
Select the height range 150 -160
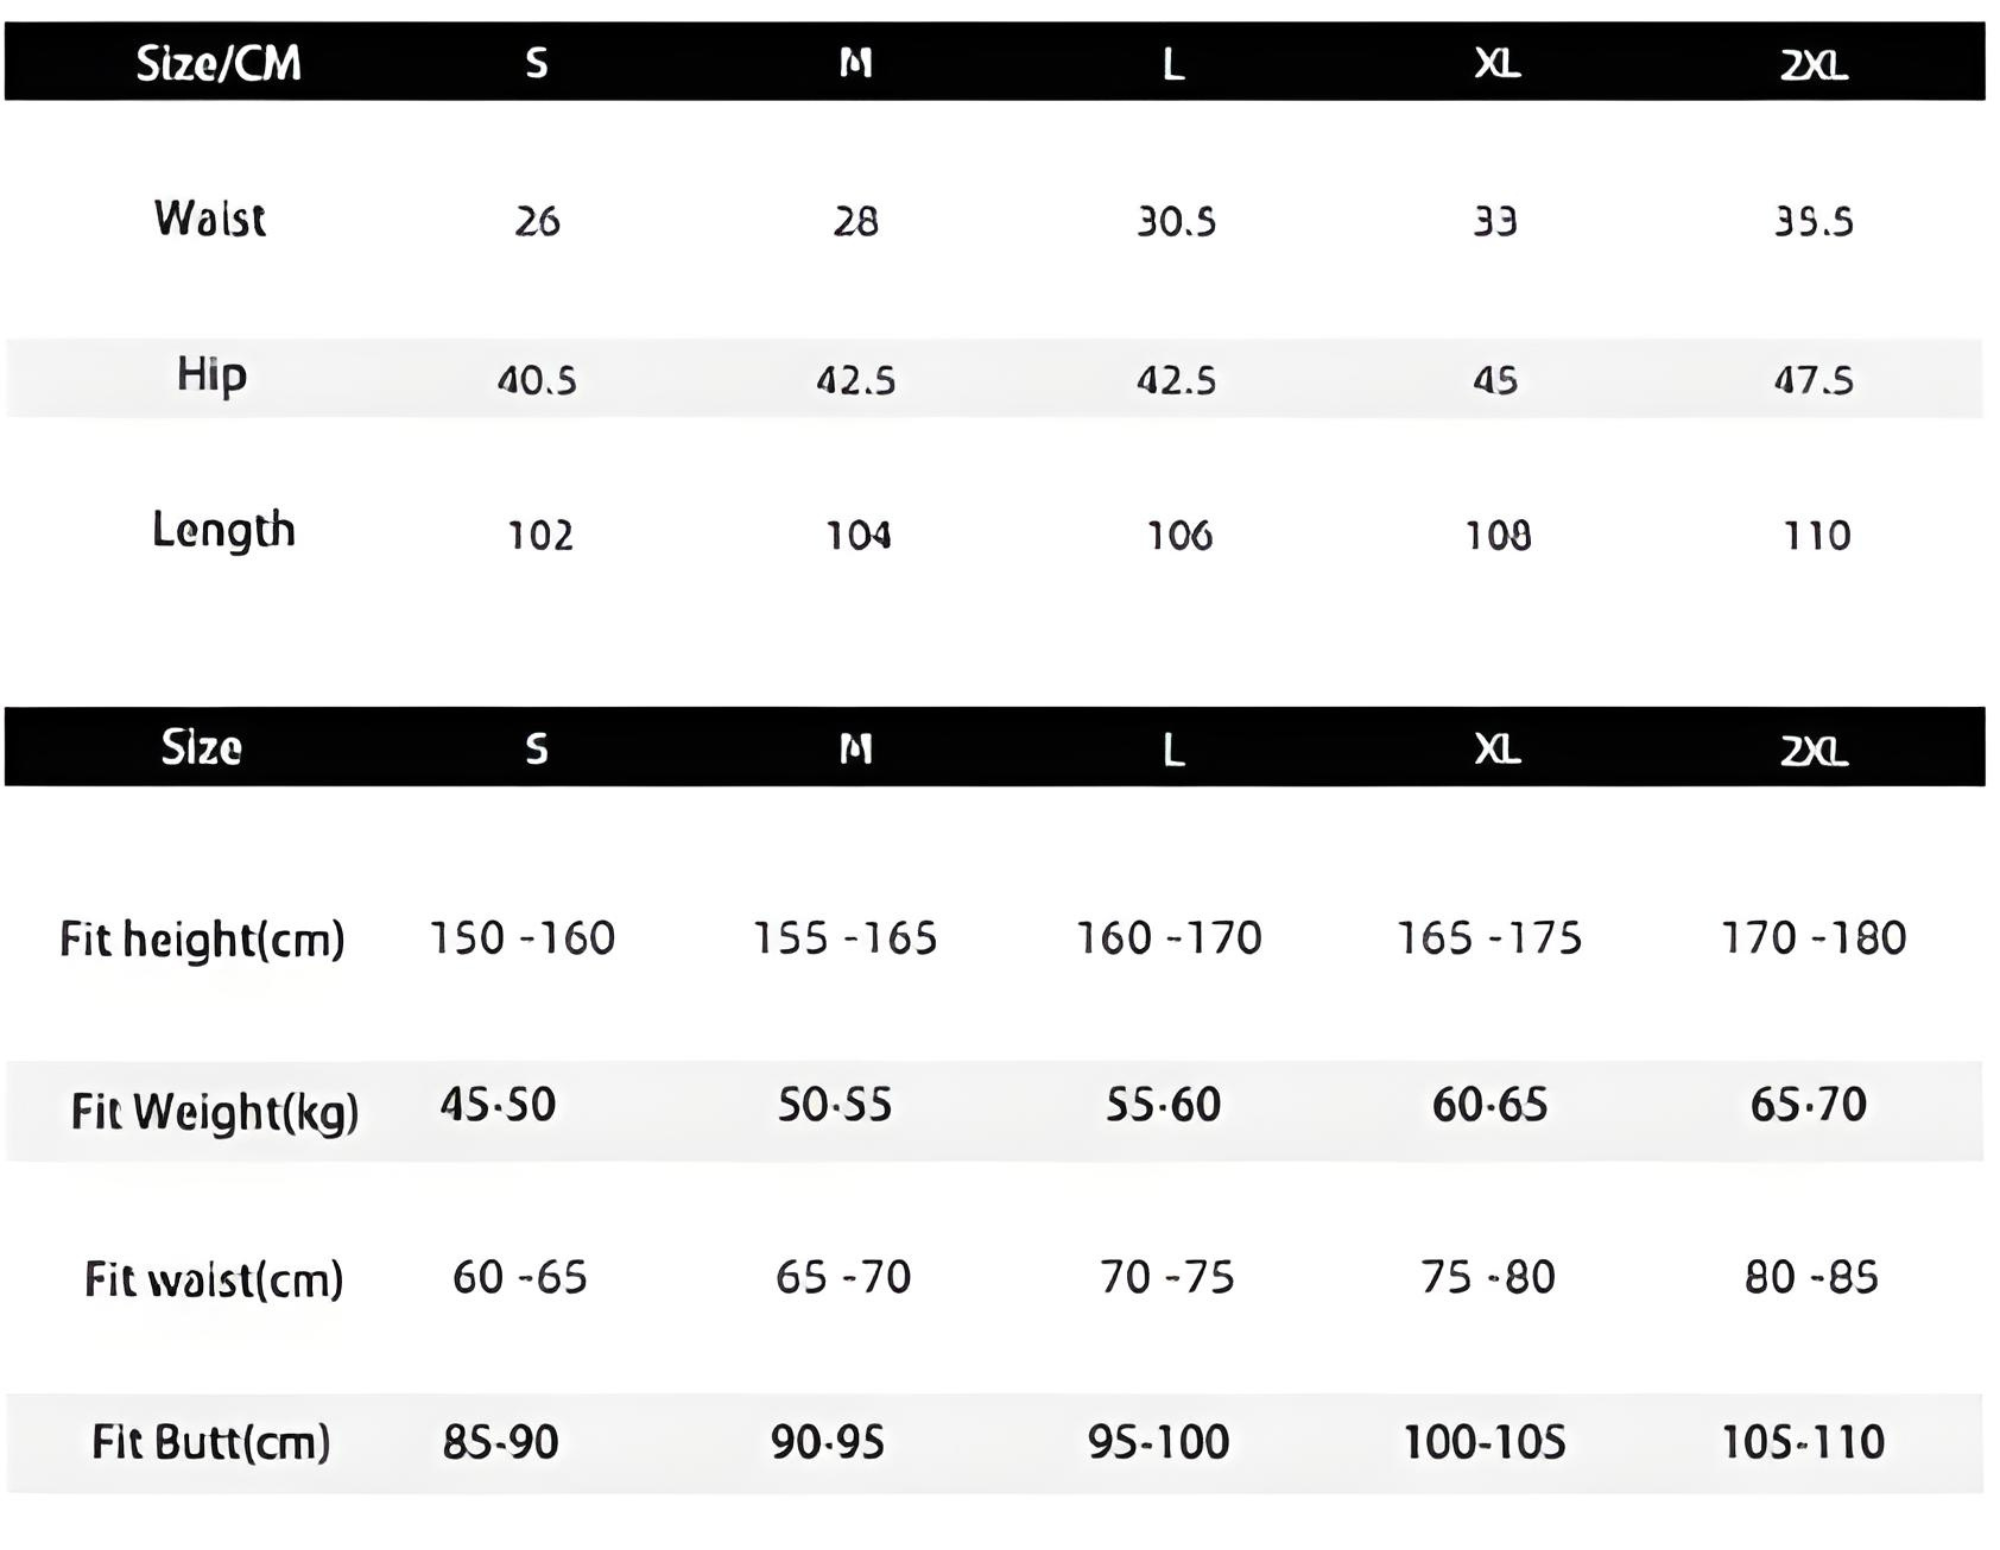click(x=522, y=938)
